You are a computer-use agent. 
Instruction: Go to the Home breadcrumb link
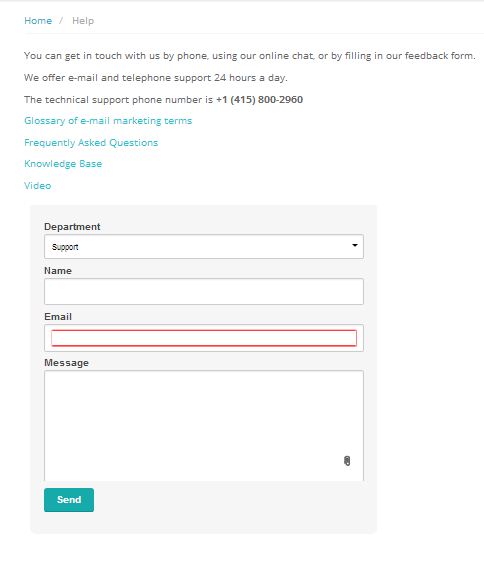click(x=38, y=21)
